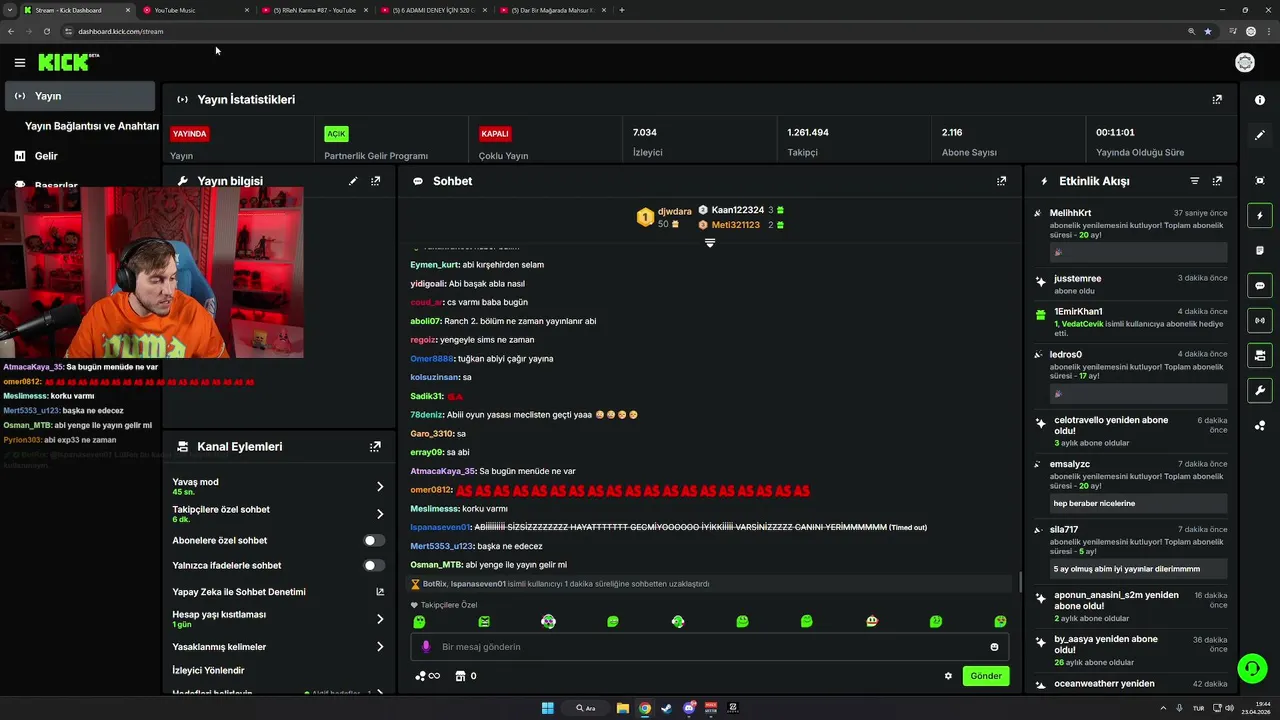1280x720 pixels.
Task: Click username Kaan122324 in chat leaderboard
Action: (x=737, y=210)
